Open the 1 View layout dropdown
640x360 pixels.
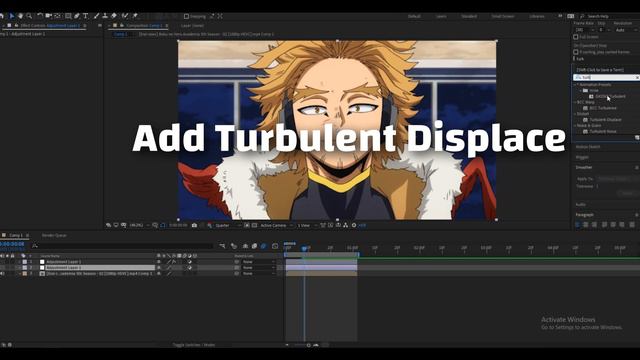click(307, 225)
